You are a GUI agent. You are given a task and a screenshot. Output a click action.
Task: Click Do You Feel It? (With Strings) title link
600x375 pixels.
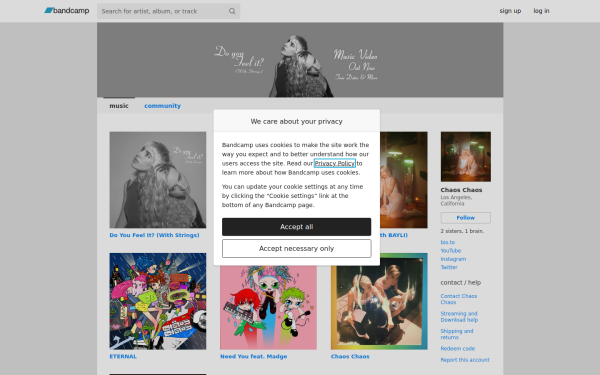(154, 235)
